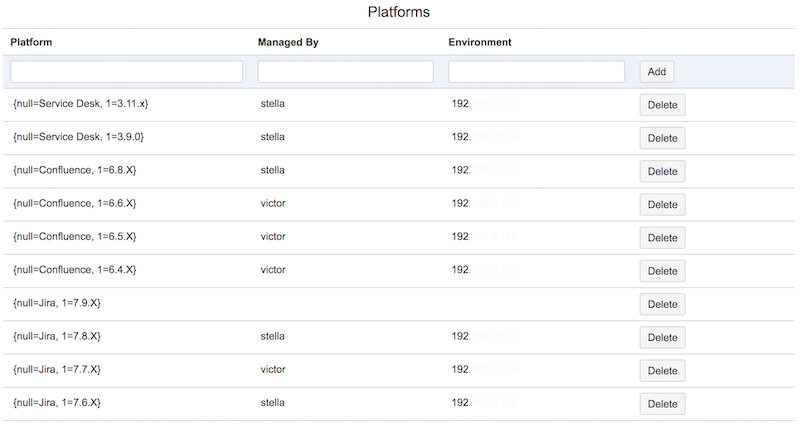Delete the Jira 7.9.X row
Viewport: 800px width, 429px height.
pyautogui.click(x=662, y=304)
